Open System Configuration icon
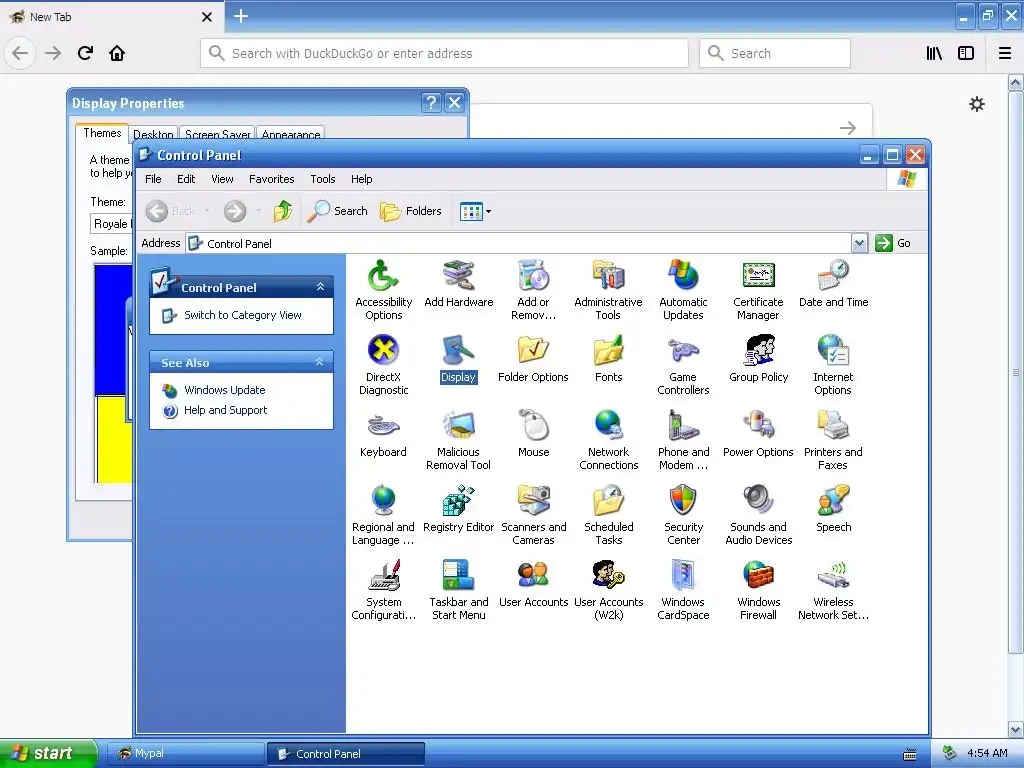Viewport: 1024px width, 768px height. click(x=383, y=590)
